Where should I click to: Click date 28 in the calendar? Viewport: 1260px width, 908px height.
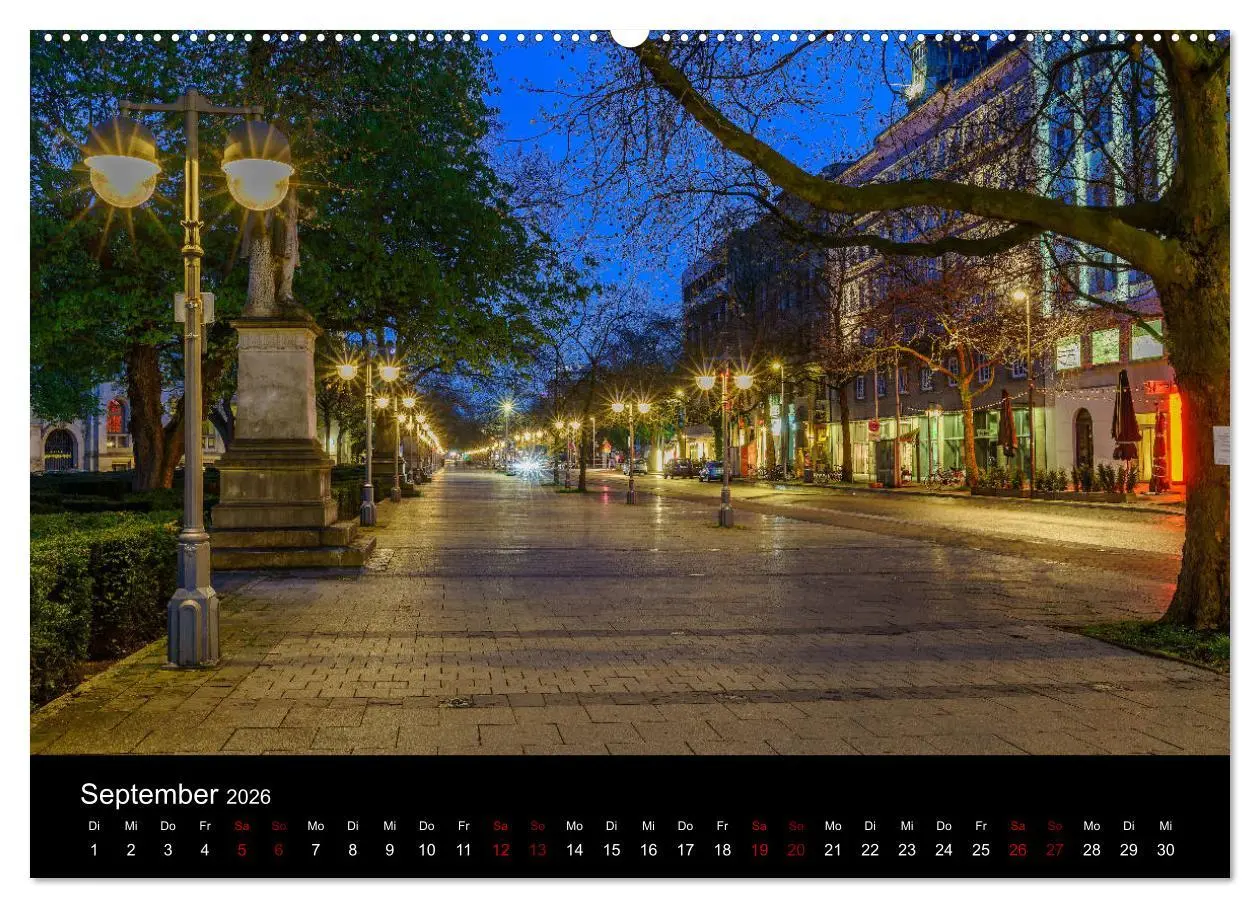click(1092, 850)
